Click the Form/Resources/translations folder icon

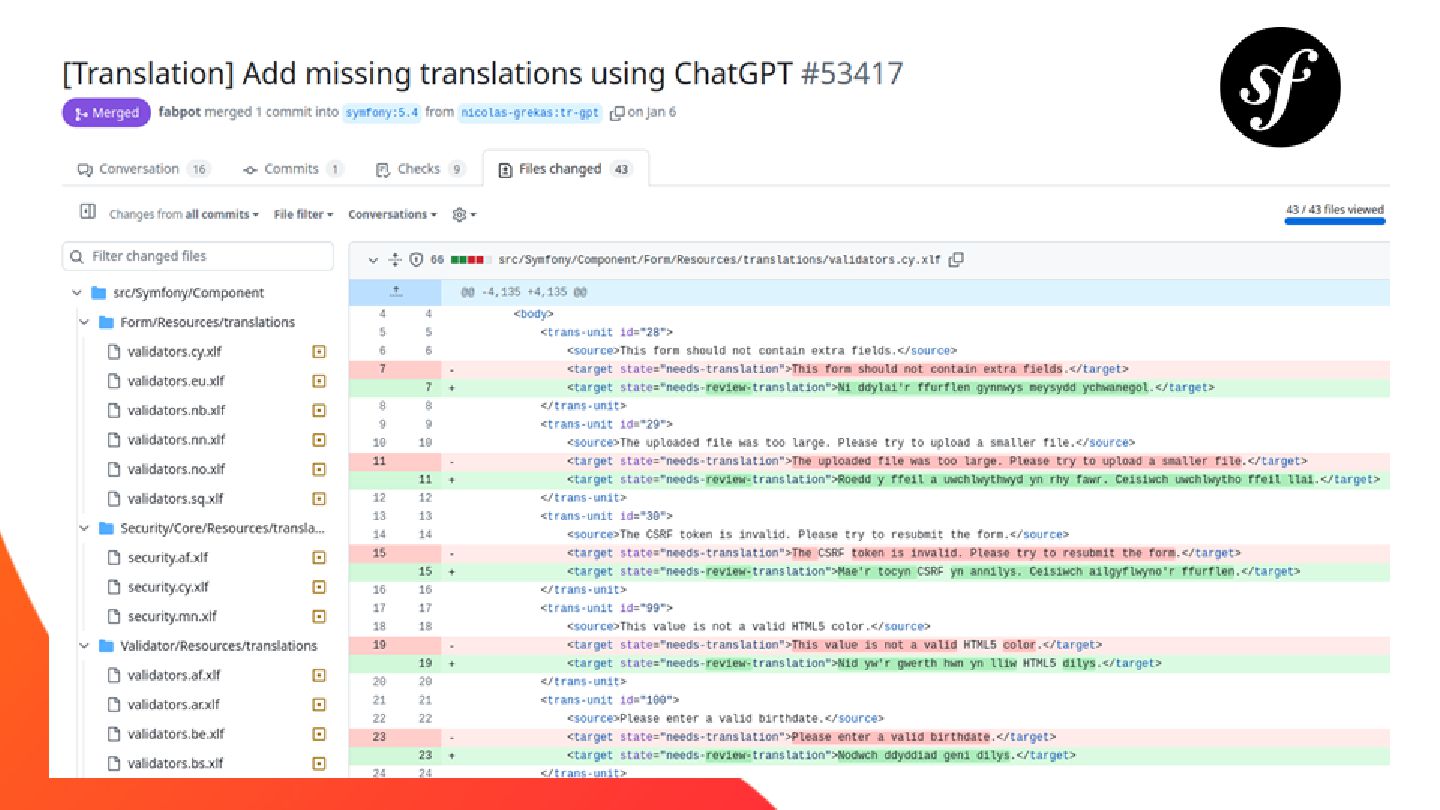point(106,322)
